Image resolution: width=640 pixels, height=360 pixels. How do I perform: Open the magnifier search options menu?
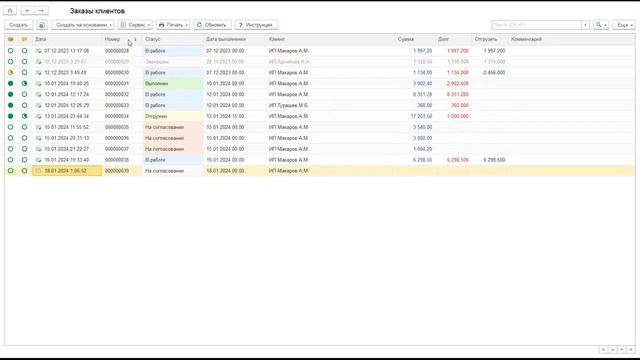tap(601, 25)
